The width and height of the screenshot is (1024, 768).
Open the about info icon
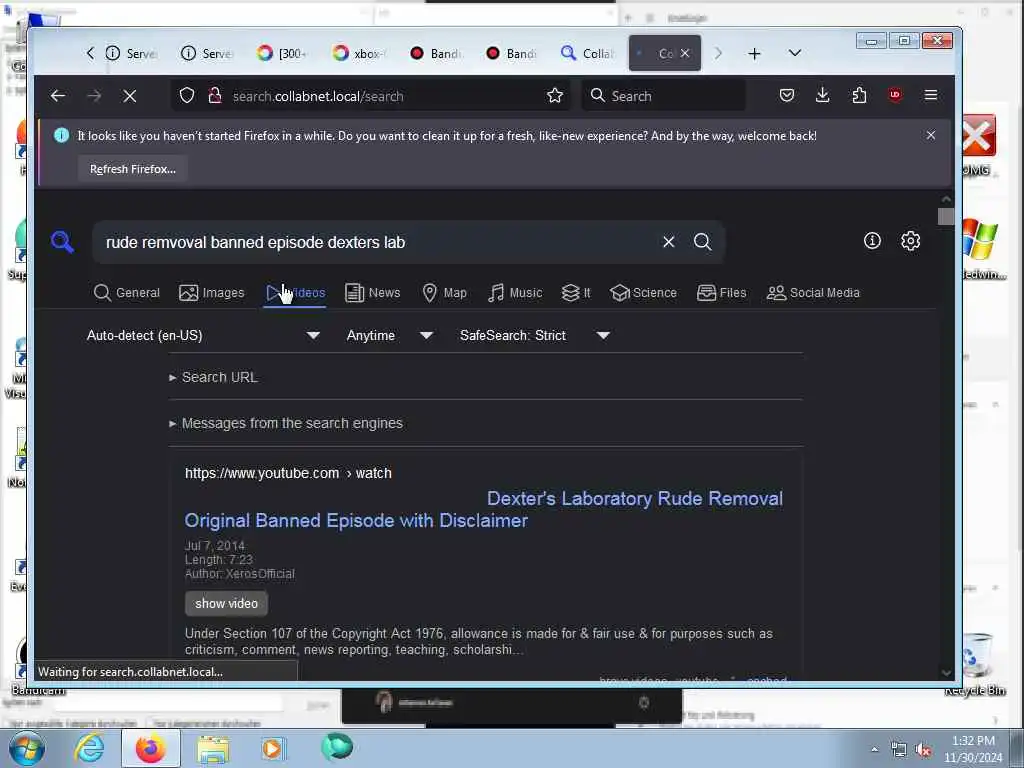pyautogui.click(x=872, y=241)
